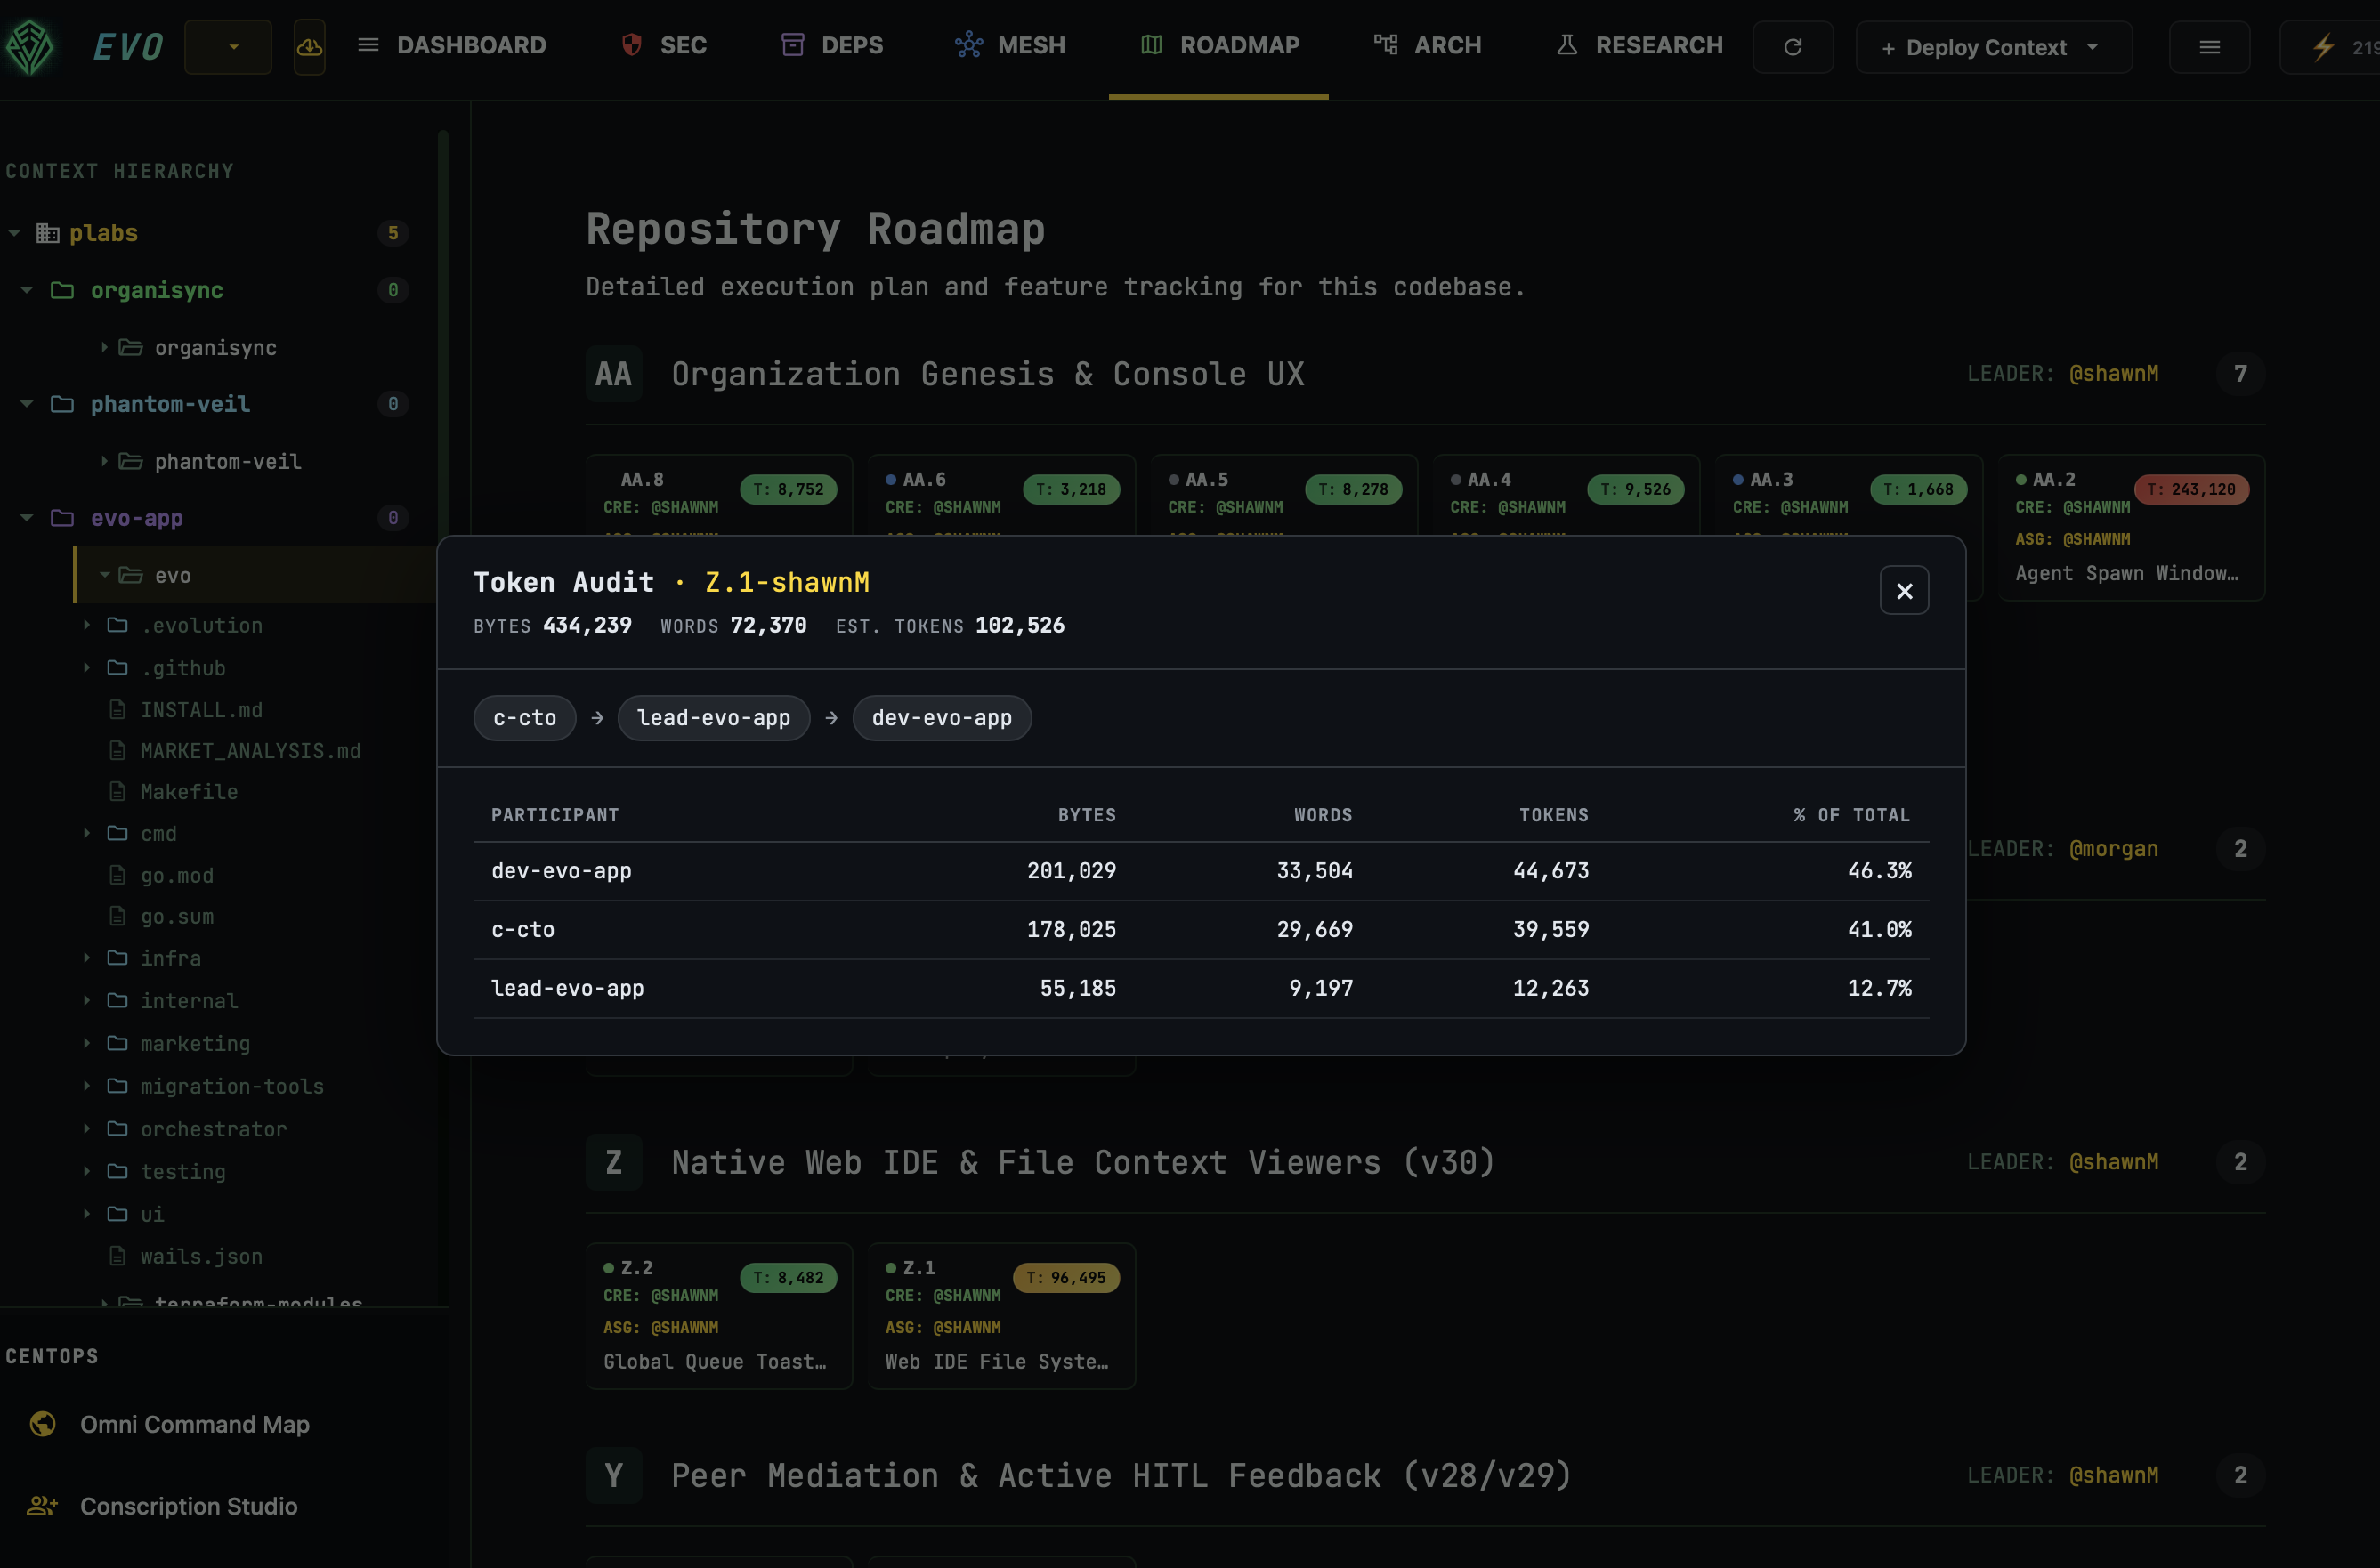Open go.sum file
Screen dimensions: 2380x1568
click(177, 917)
